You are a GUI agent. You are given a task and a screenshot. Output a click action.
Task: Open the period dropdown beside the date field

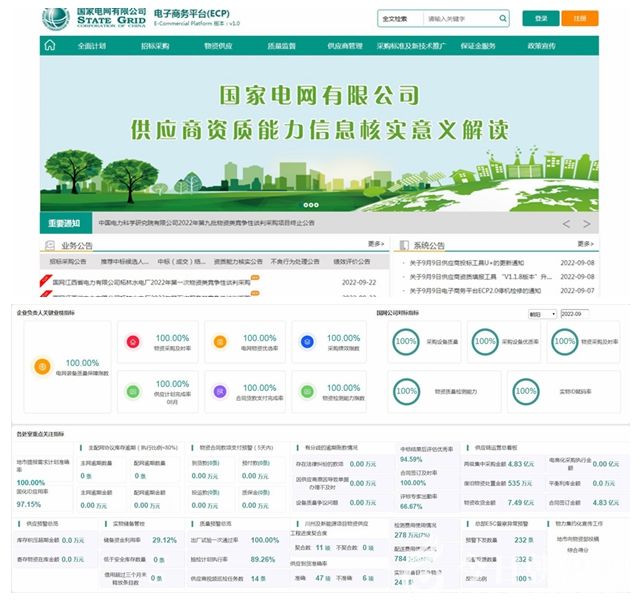click(x=541, y=313)
